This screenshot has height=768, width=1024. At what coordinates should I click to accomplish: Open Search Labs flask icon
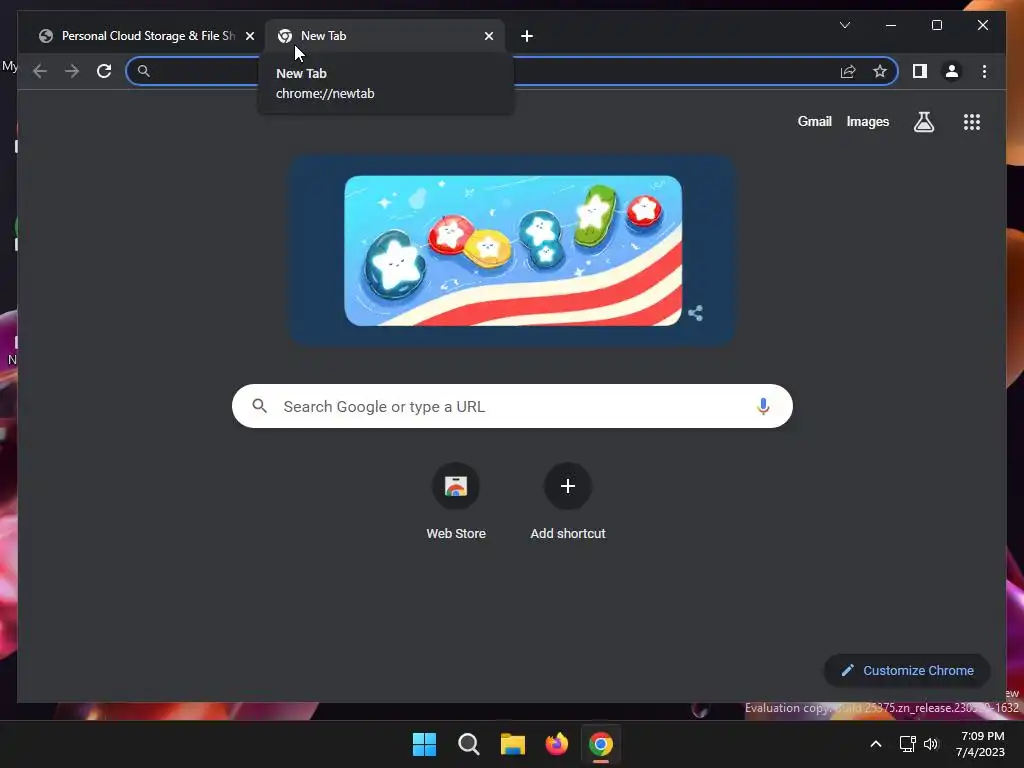tap(923, 121)
